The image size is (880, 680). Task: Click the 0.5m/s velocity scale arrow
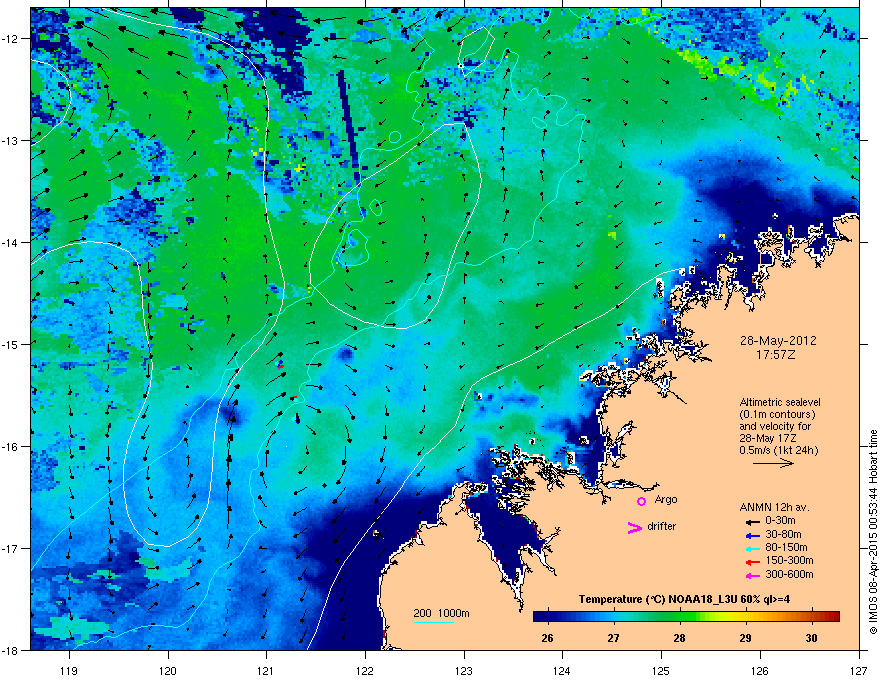(773, 463)
